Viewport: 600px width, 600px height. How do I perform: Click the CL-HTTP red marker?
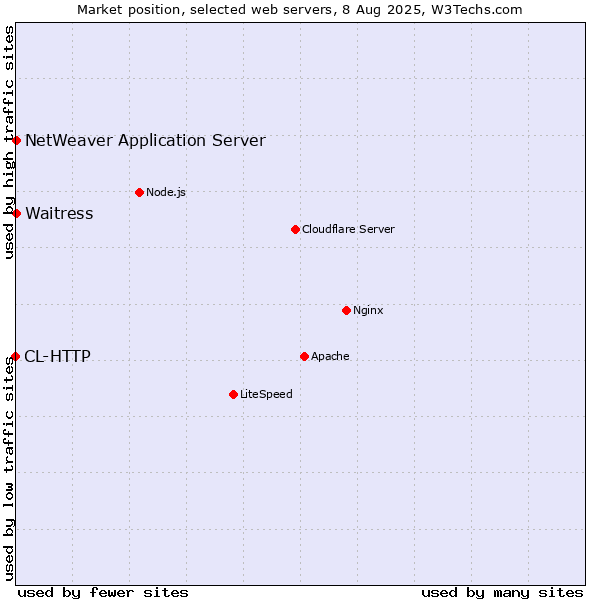pyautogui.click(x=16, y=357)
